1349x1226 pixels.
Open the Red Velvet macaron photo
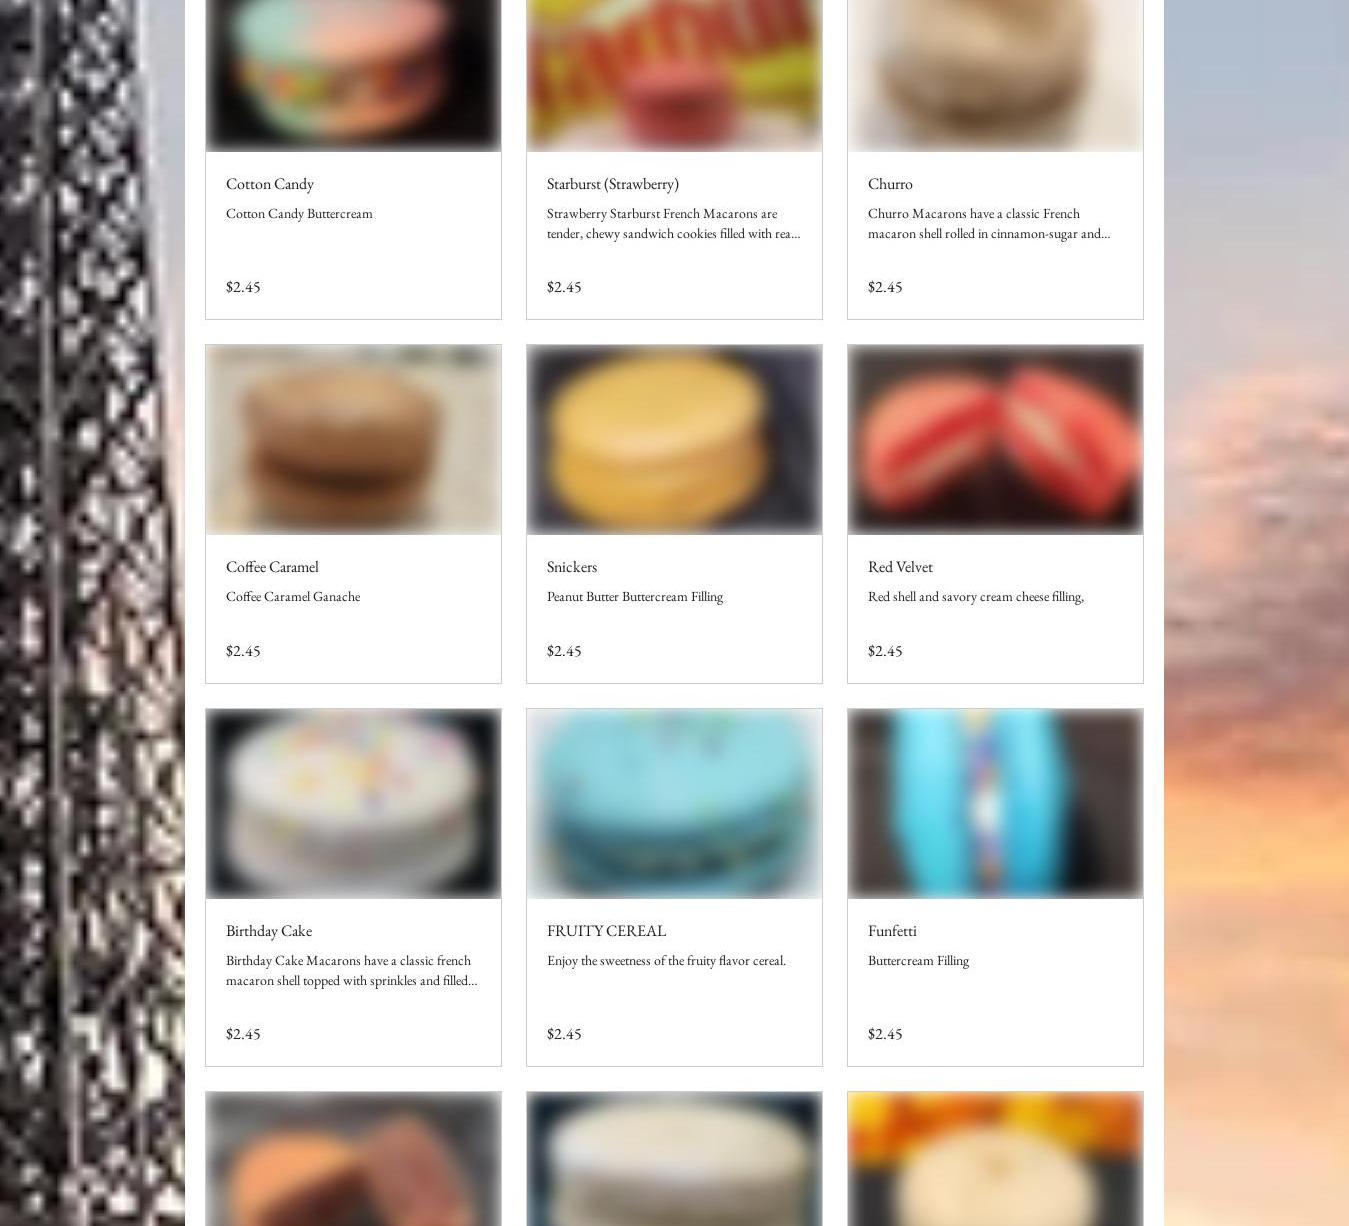pyautogui.click(x=995, y=440)
